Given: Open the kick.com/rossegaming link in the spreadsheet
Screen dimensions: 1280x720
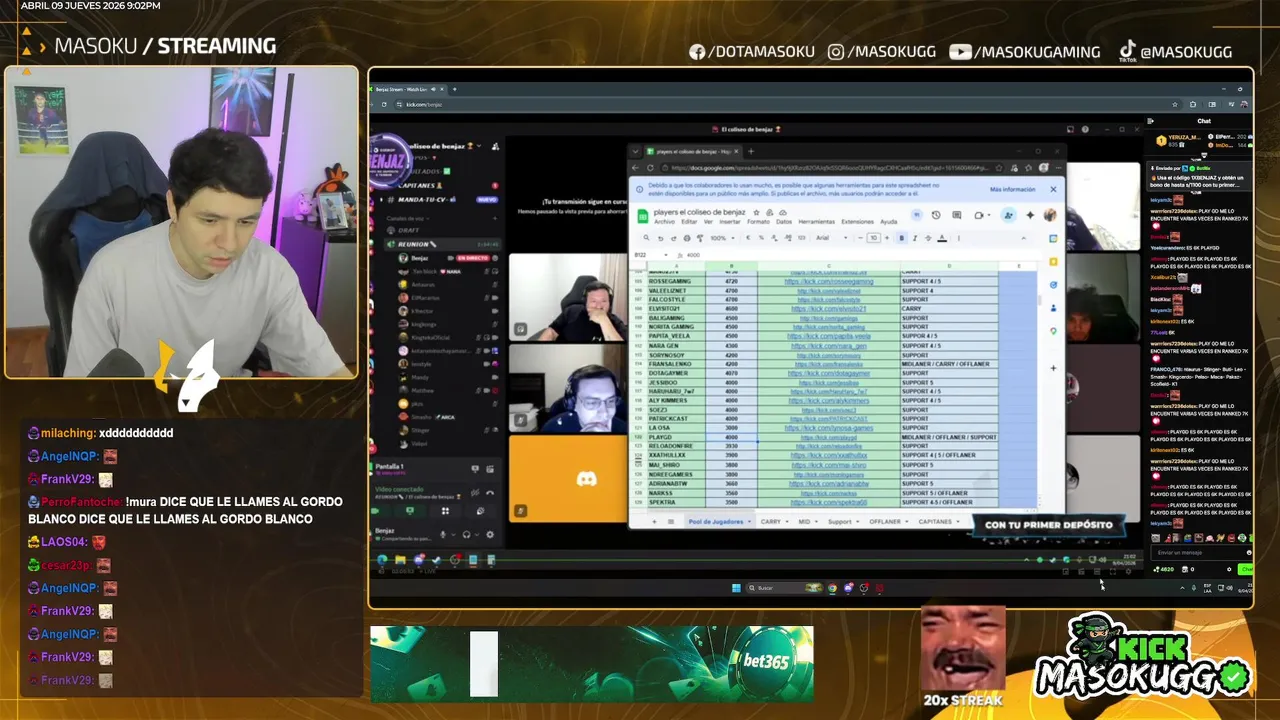Looking at the screenshot, I should tap(829, 282).
